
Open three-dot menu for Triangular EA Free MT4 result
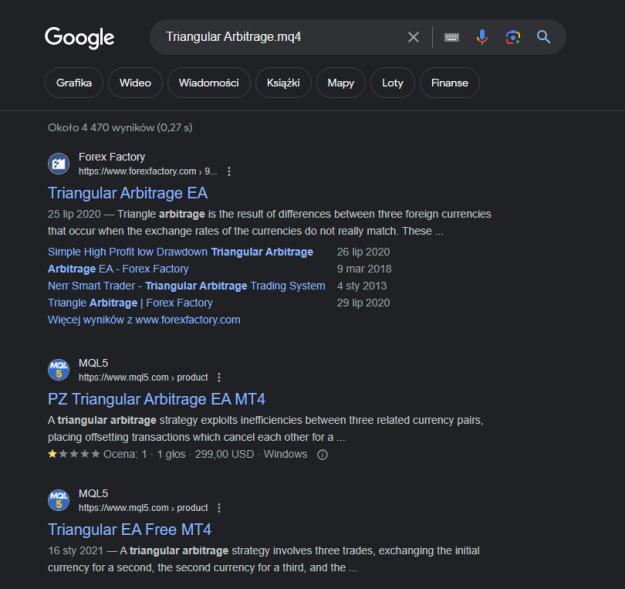pos(219,508)
